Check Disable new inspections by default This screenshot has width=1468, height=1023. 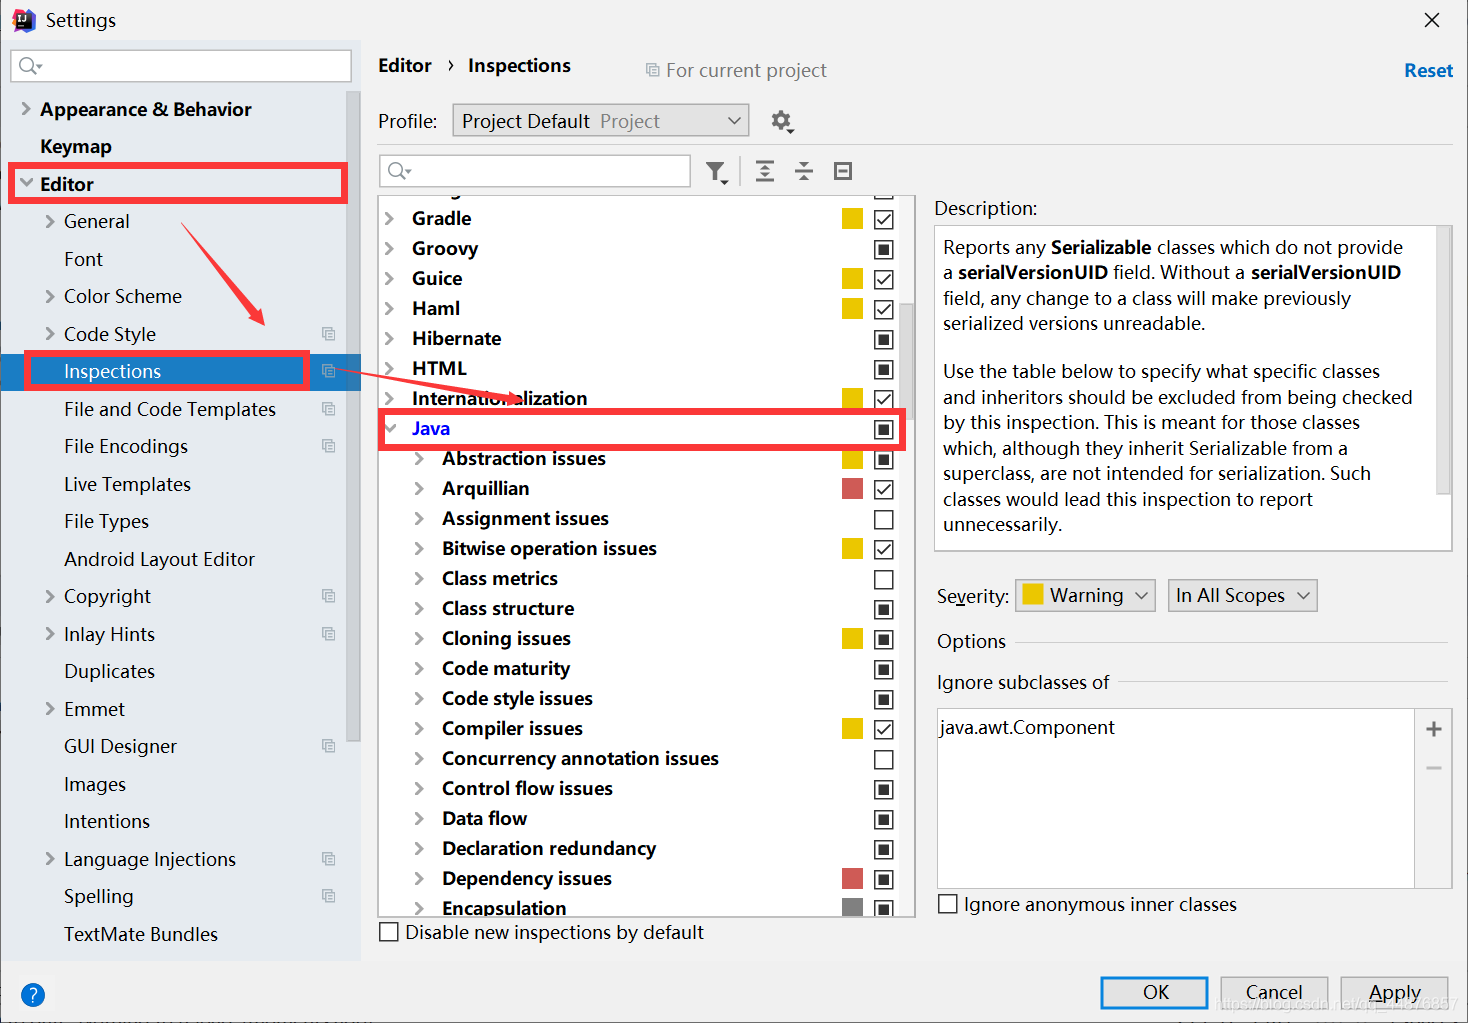[389, 932]
